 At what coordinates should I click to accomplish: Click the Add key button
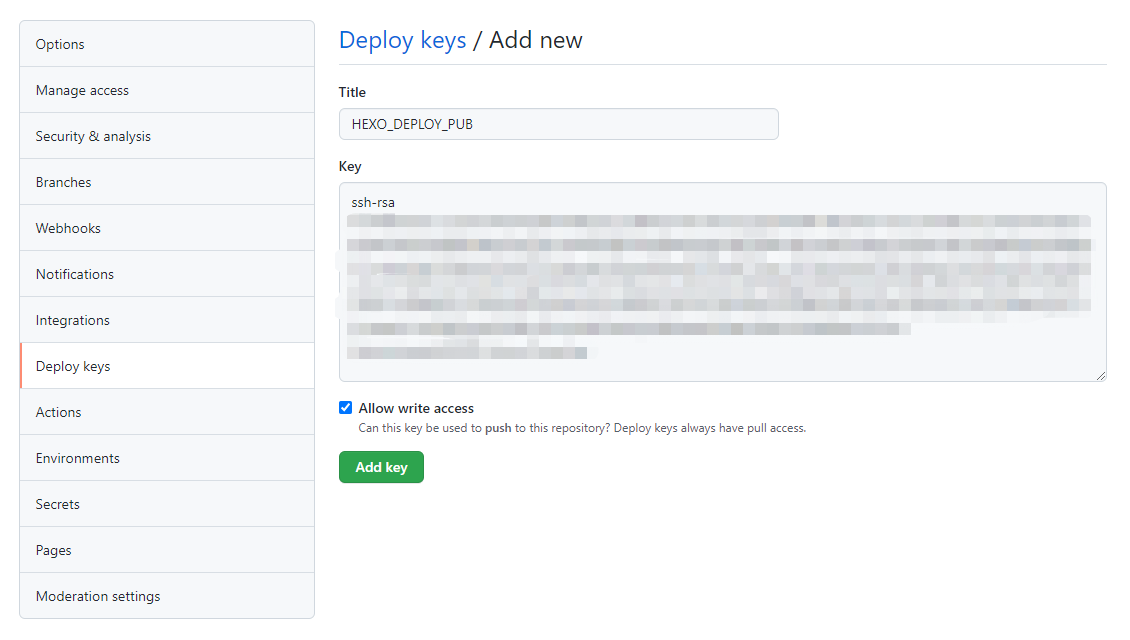[381, 467]
